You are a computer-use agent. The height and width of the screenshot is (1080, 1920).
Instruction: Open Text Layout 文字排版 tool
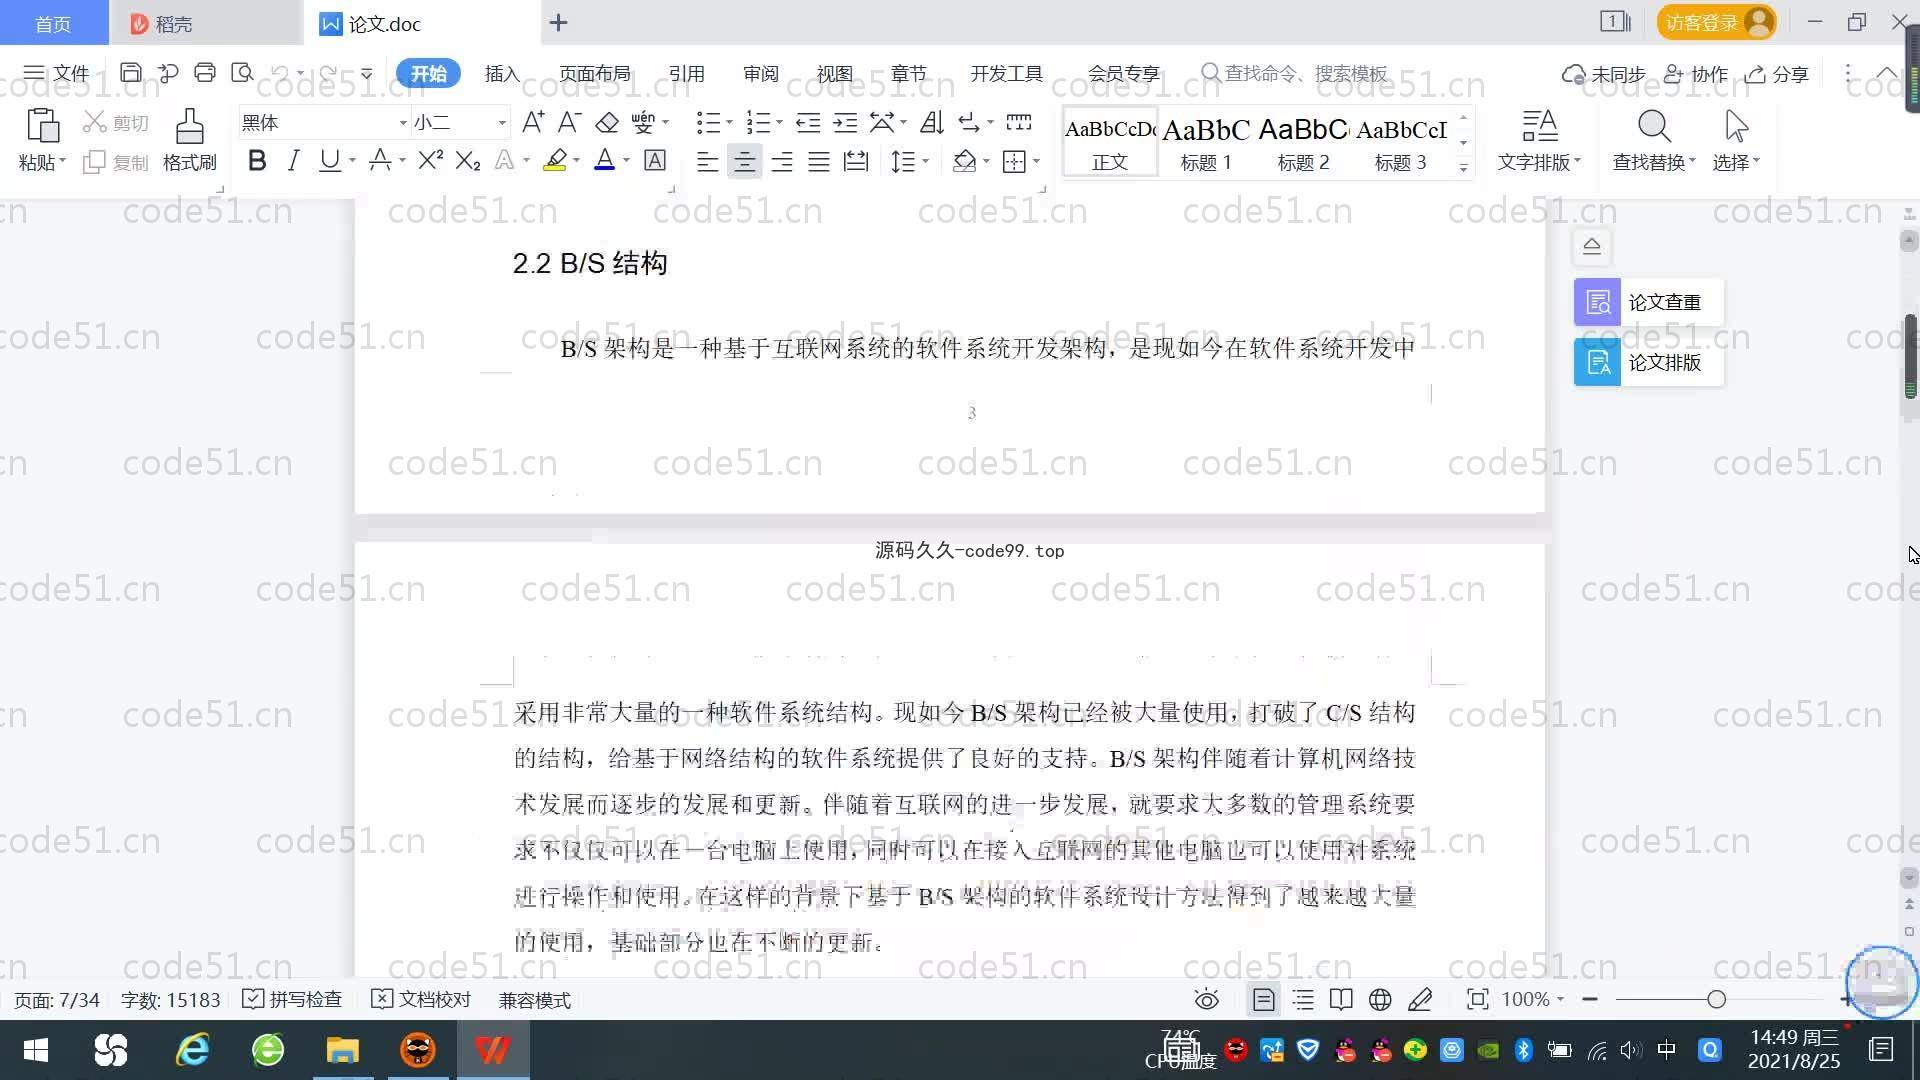click(1539, 140)
